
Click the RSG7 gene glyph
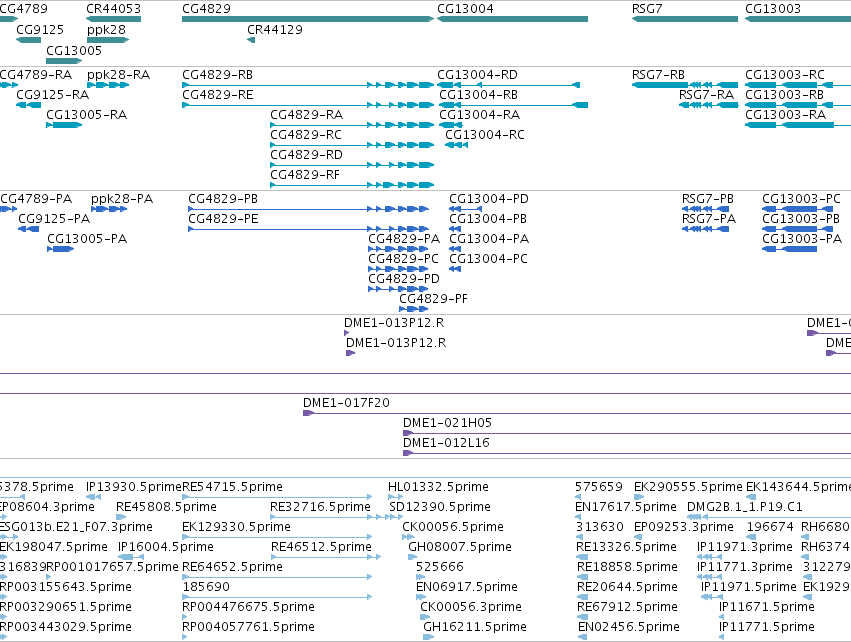tap(685, 19)
